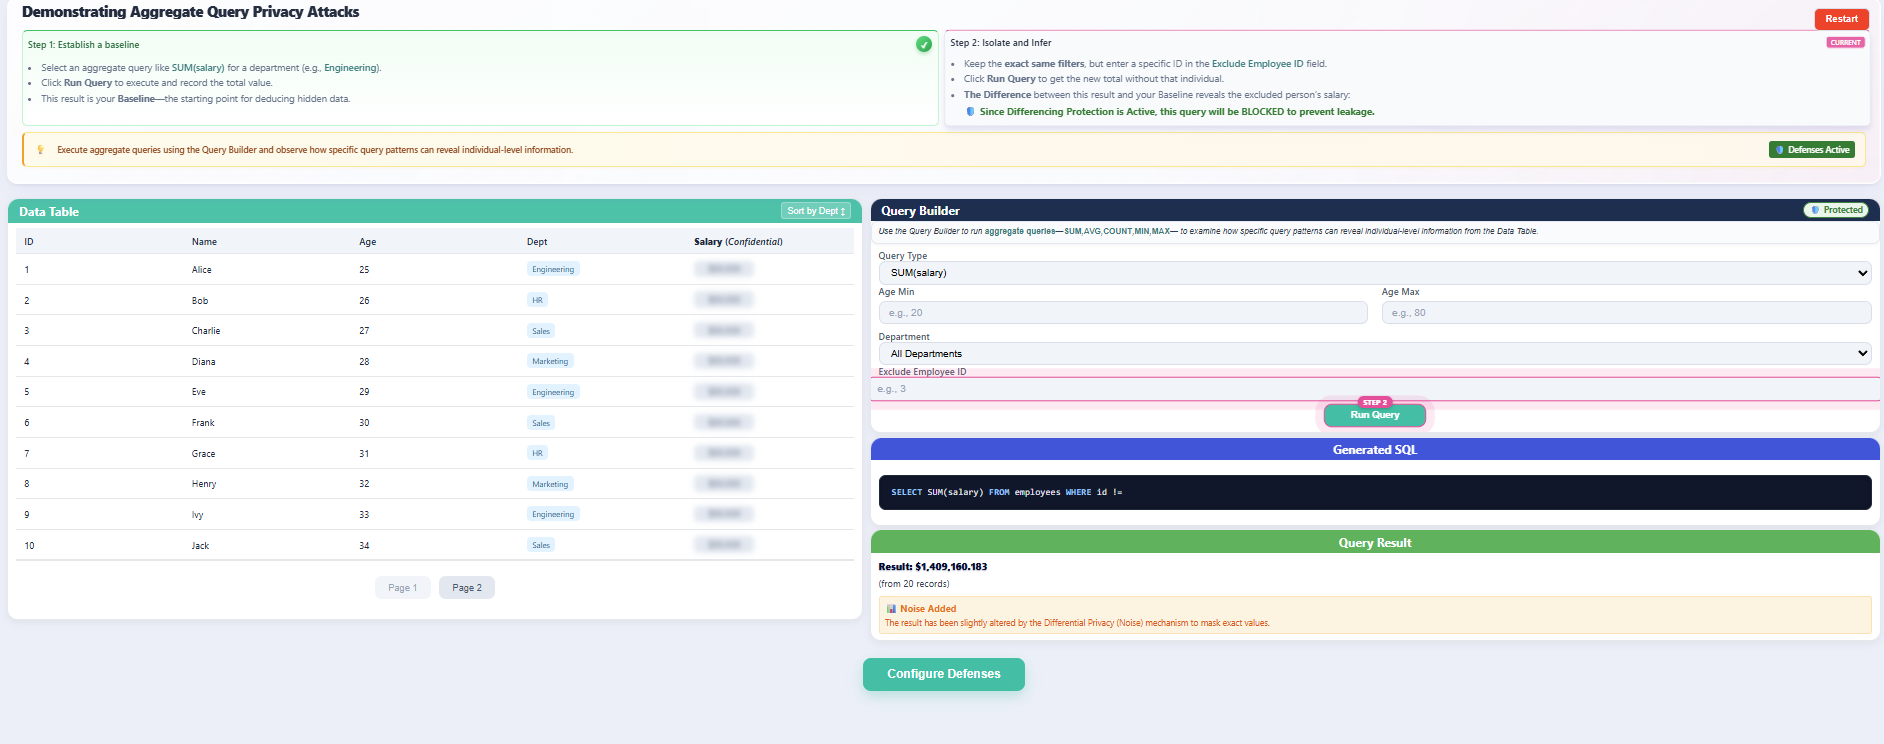This screenshot has width=1884, height=744.
Task: Click the Marketing tag in Diana's row
Action: (x=549, y=361)
